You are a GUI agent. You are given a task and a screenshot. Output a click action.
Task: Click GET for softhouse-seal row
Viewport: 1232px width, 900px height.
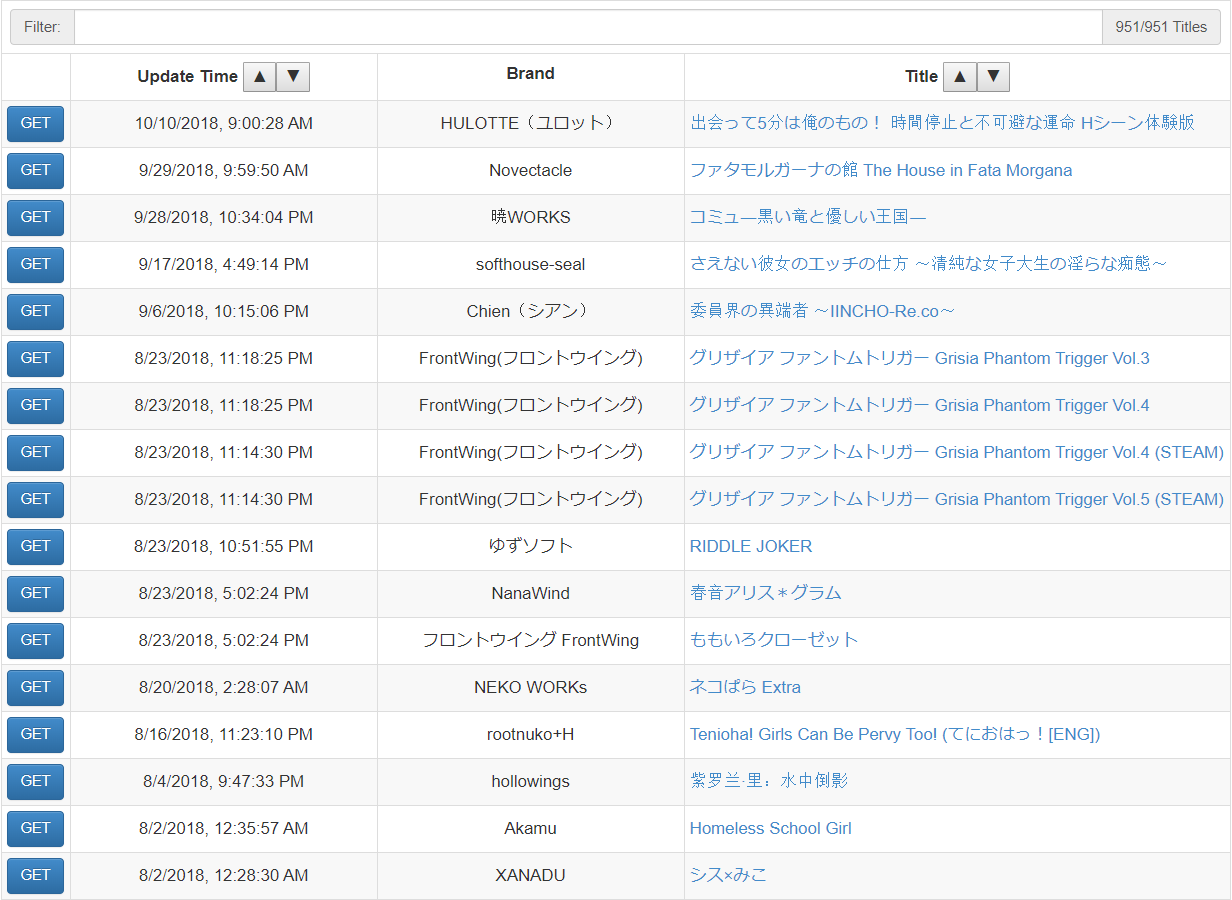pos(35,265)
